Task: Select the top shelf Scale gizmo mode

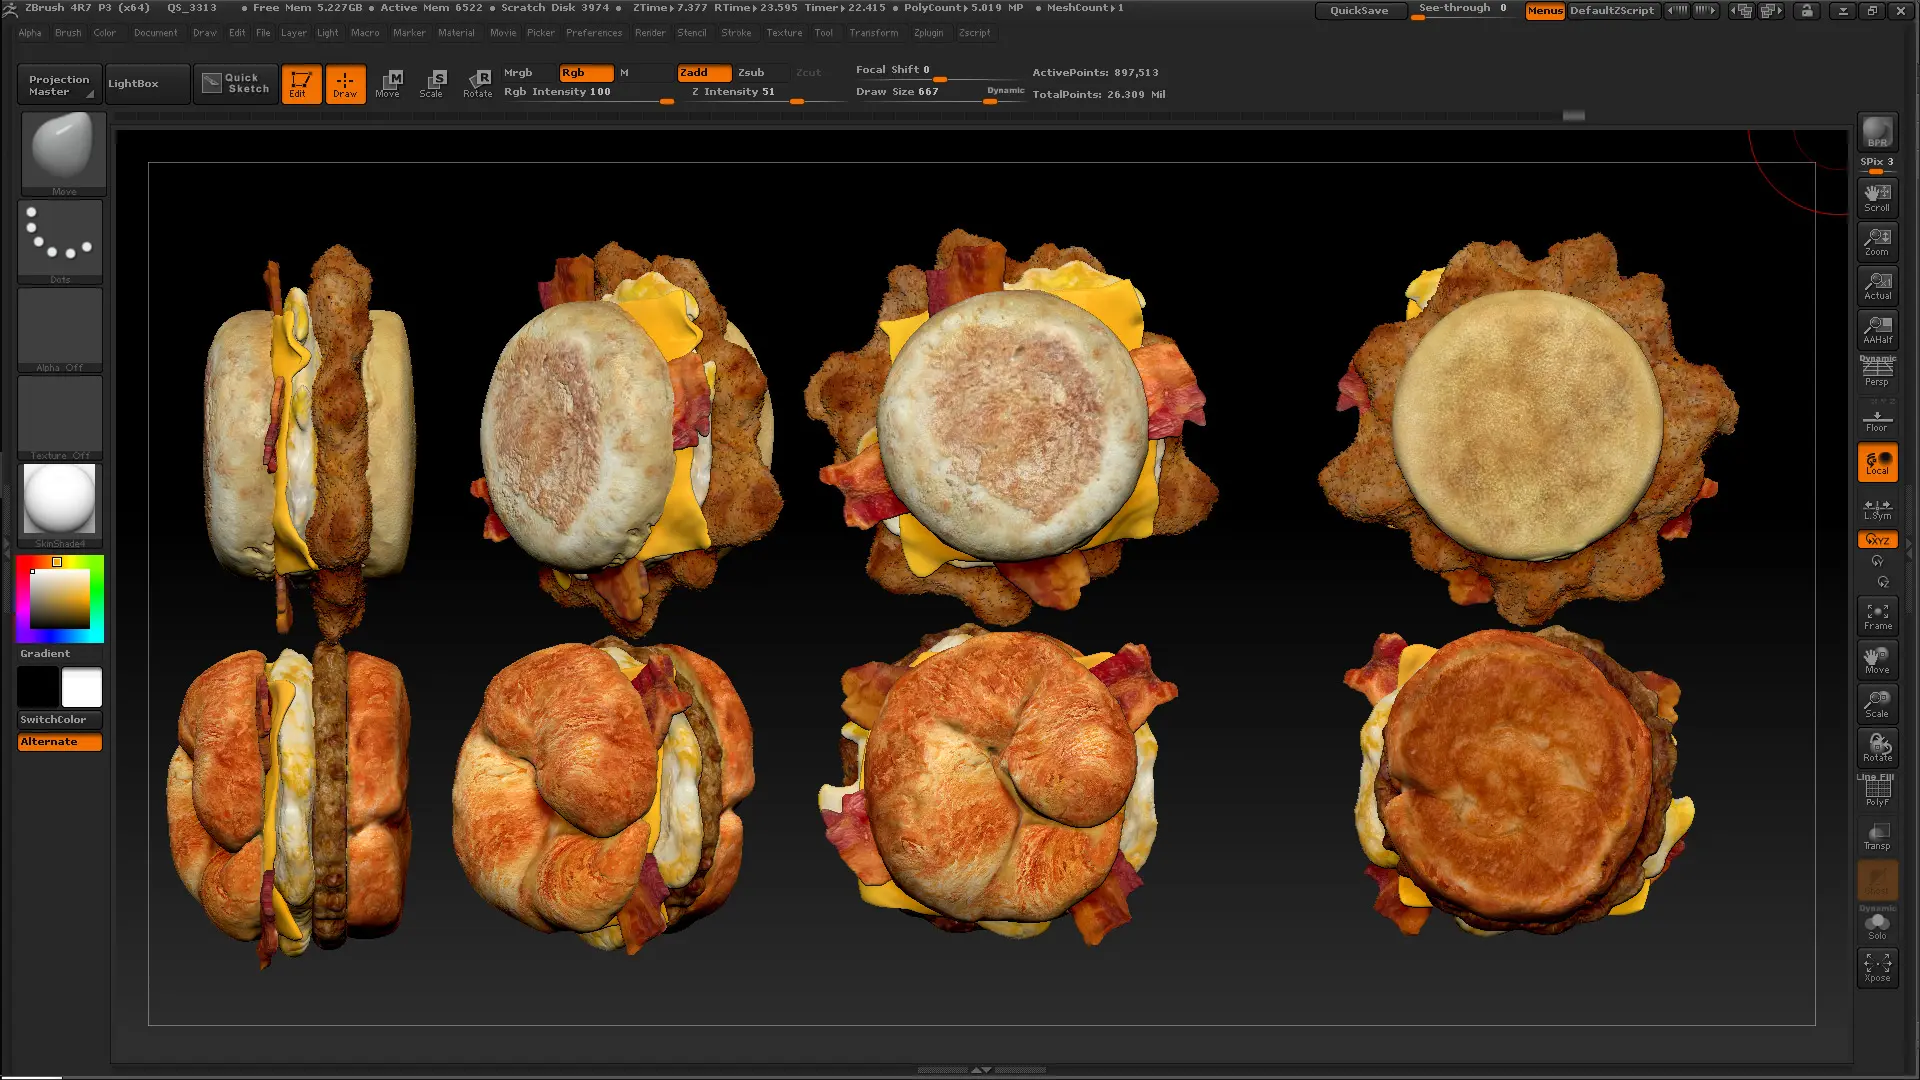Action: (x=433, y=84)
